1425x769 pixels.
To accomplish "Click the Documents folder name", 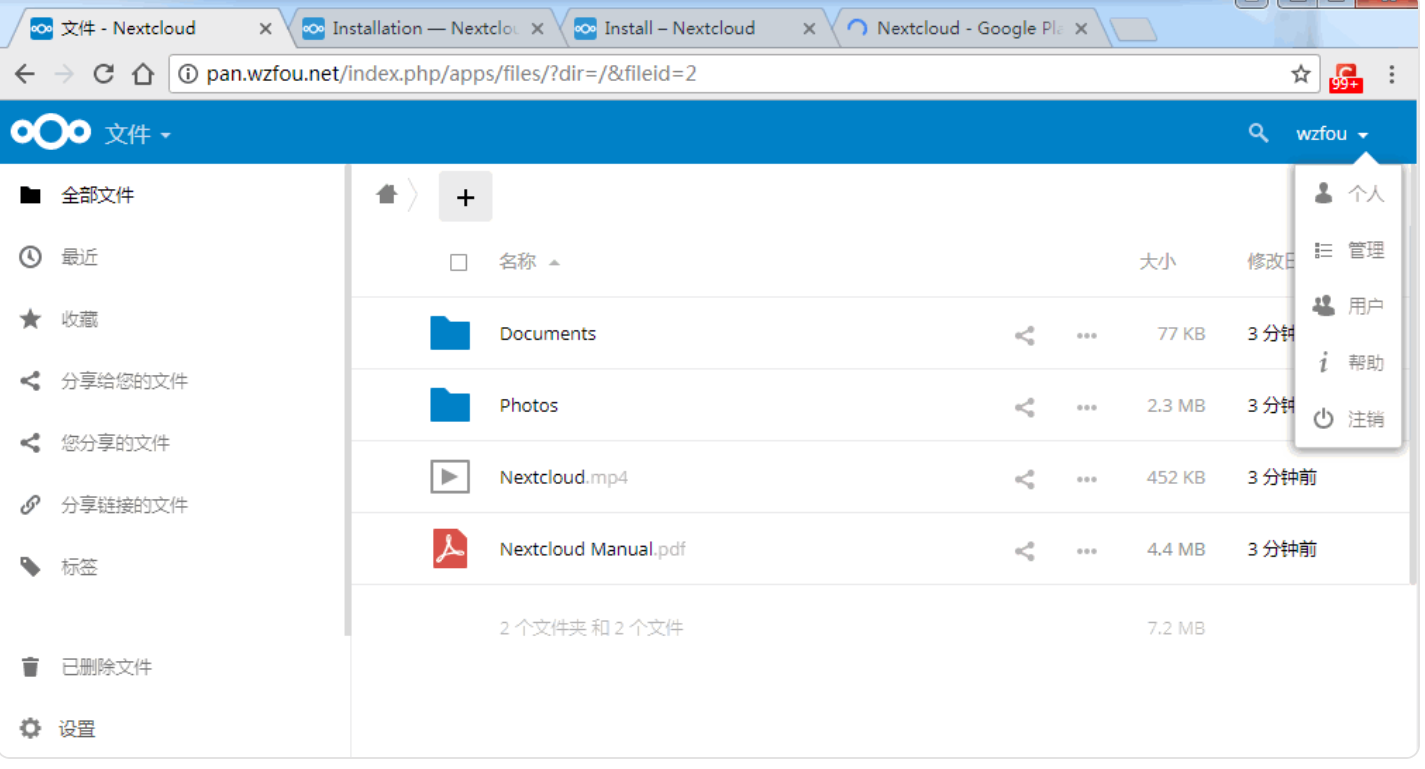I will click(x=548, y=334).
